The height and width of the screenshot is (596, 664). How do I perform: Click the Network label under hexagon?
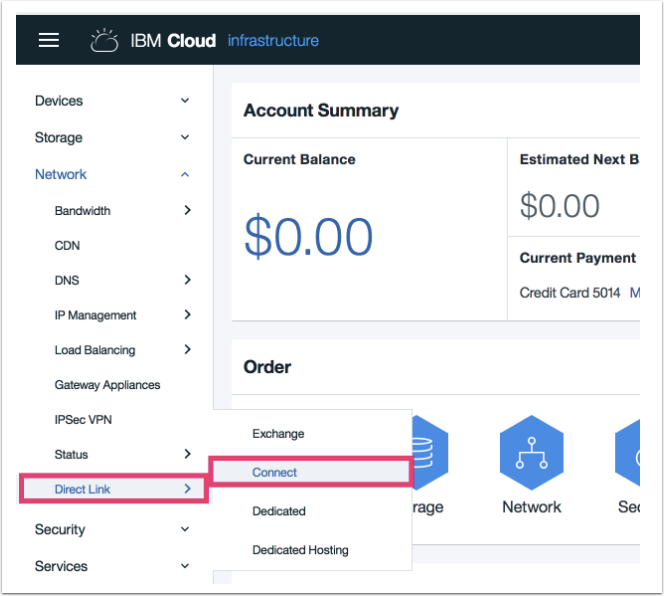pyautogui.click(x=531, y=507)
